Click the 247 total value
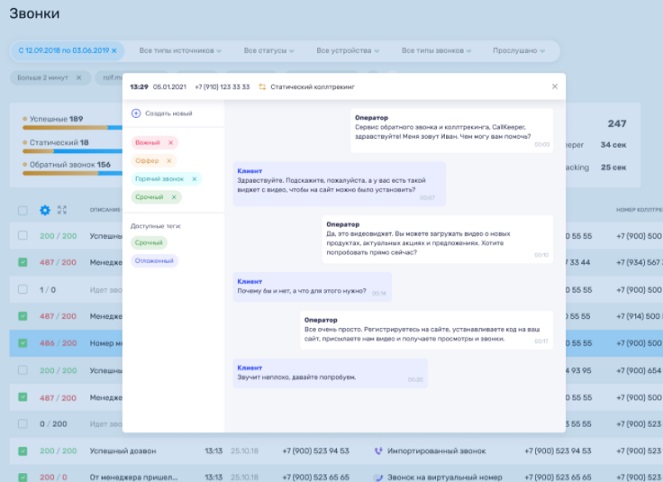The height and width of the screenshot is (482, 663). [617, 123]
